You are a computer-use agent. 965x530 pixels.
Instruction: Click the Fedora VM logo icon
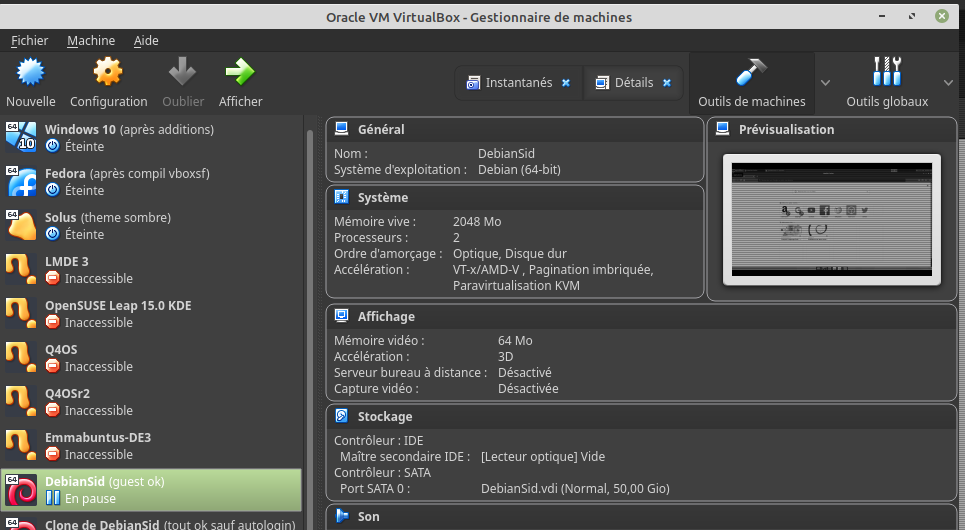(21, 182)
